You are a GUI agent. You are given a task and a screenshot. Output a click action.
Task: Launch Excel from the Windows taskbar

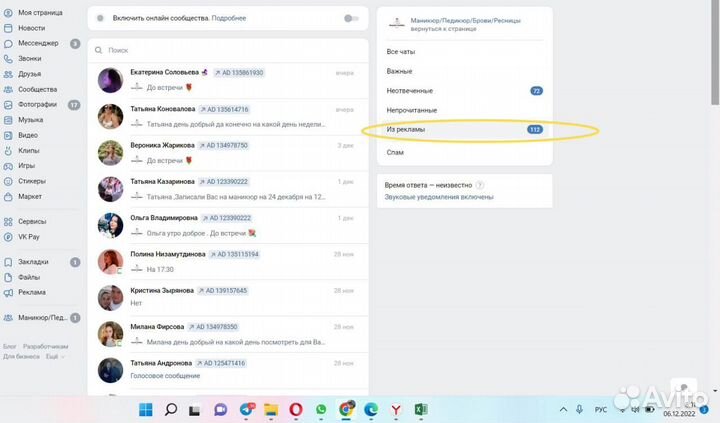coord(421,409)
